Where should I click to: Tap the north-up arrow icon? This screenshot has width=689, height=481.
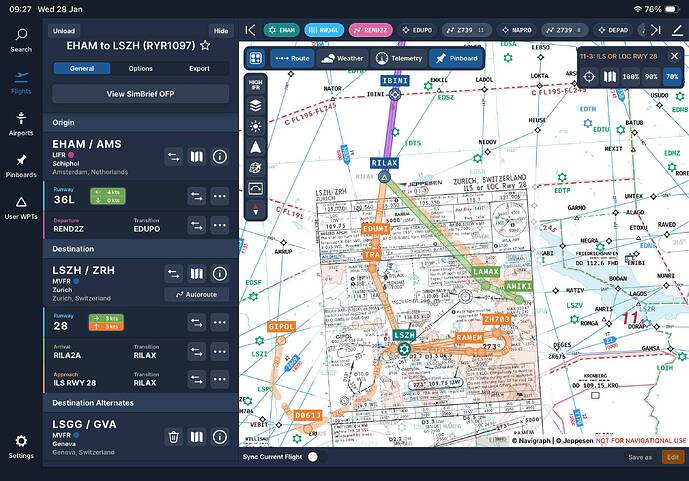(255, 147)
